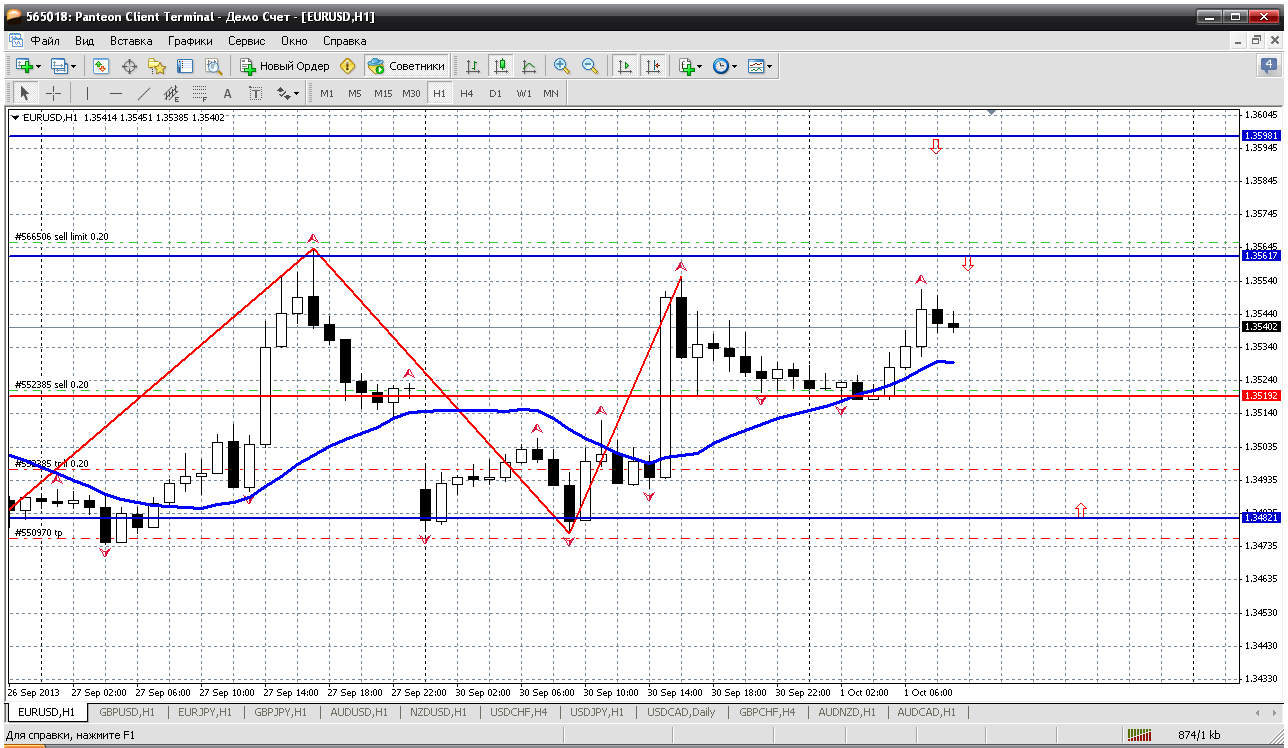The height and width of the screenshot is (748, 1288).
Task: Open the Сервис menu
Action: coord(246,41)
